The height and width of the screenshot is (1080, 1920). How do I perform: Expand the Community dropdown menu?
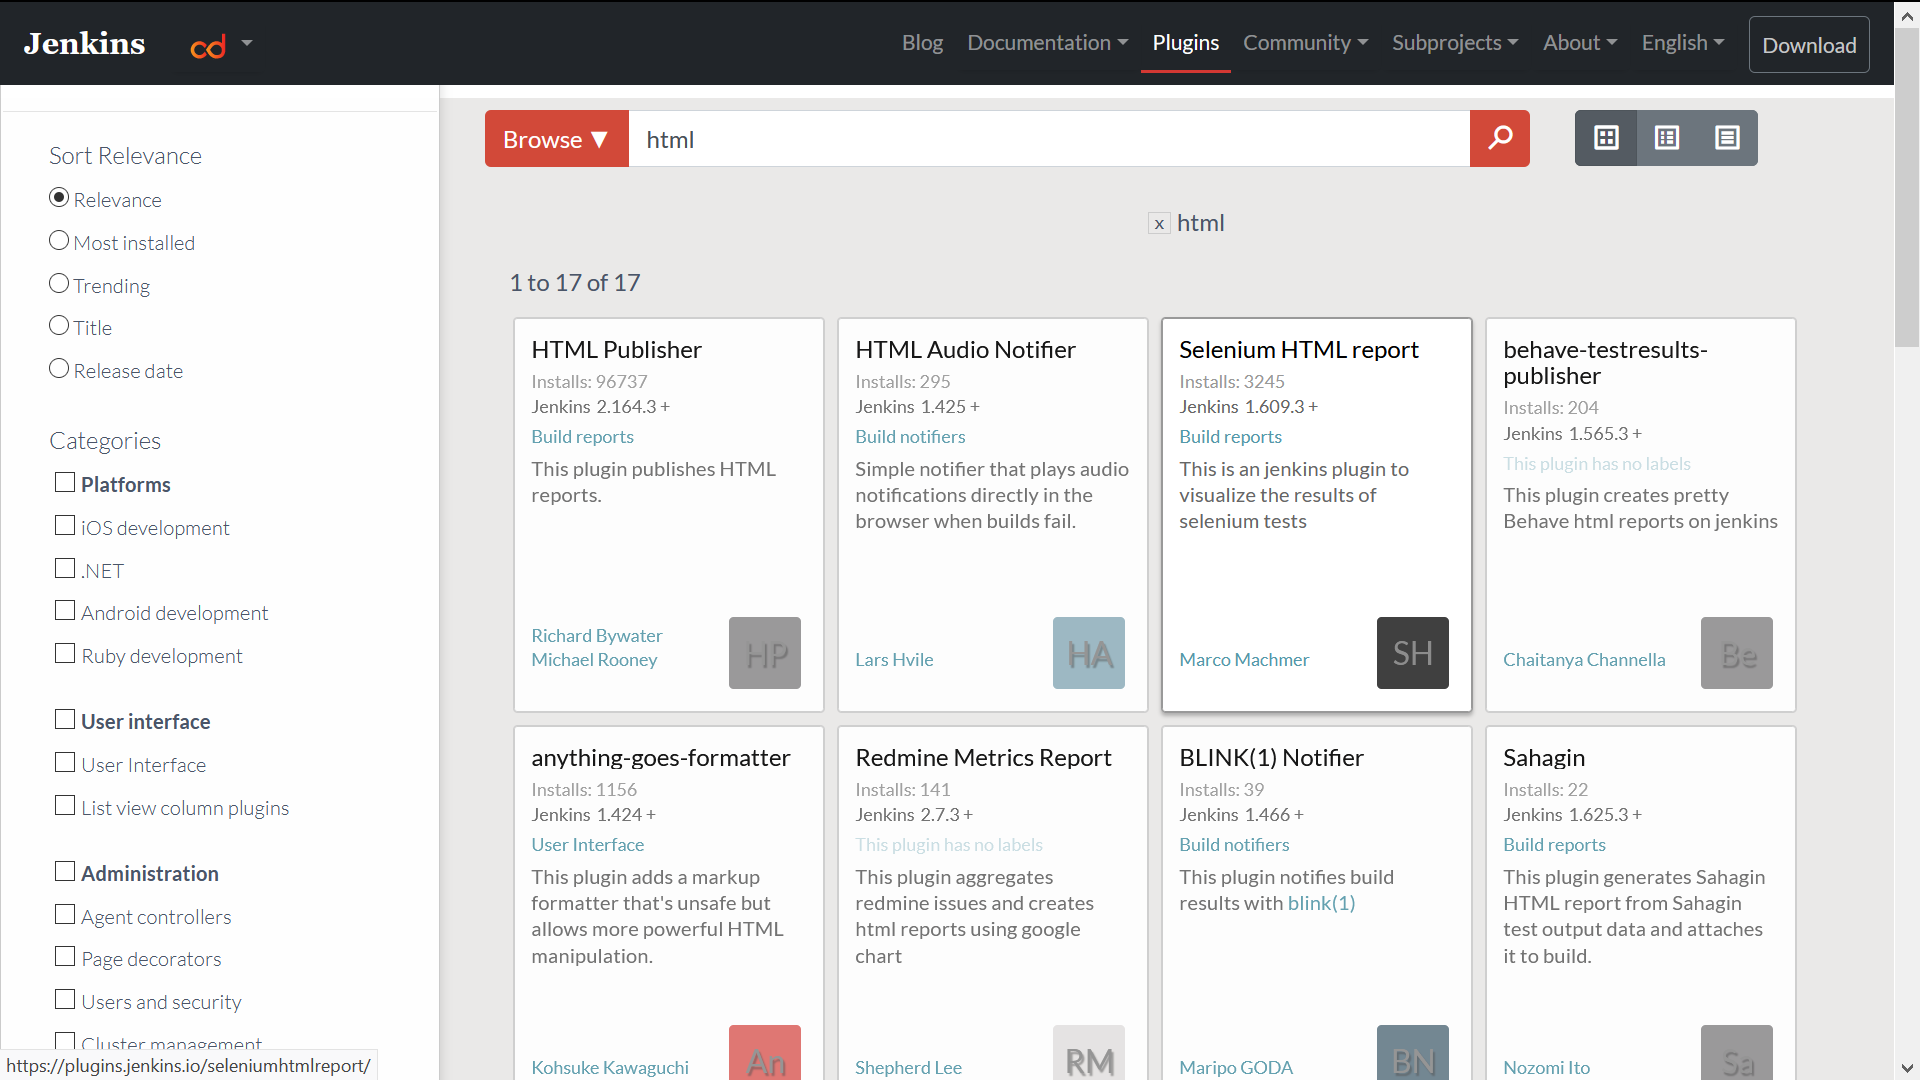[1305, 42]
